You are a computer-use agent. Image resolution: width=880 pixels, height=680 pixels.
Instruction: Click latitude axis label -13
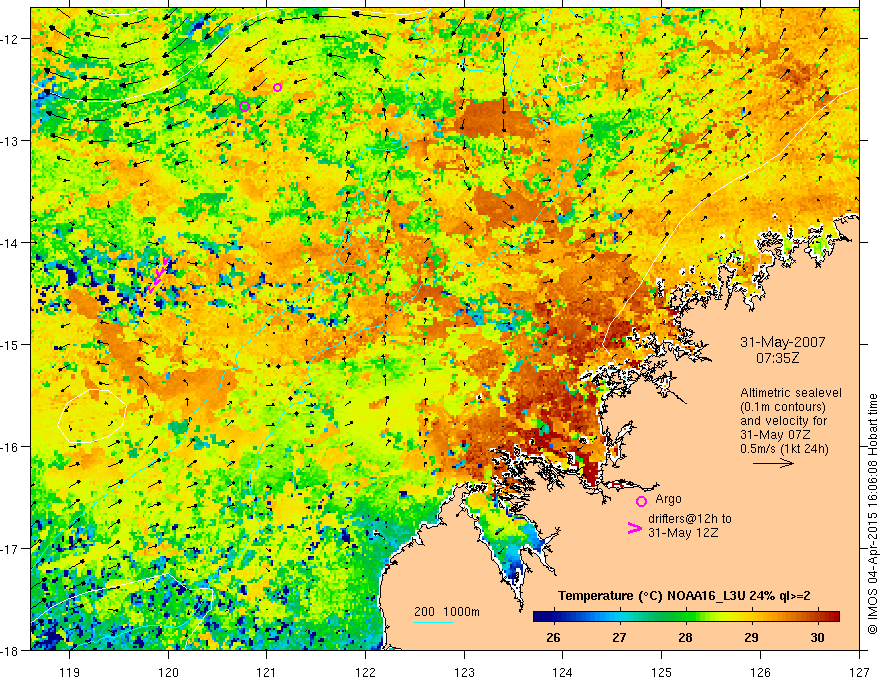coord(11,140)
